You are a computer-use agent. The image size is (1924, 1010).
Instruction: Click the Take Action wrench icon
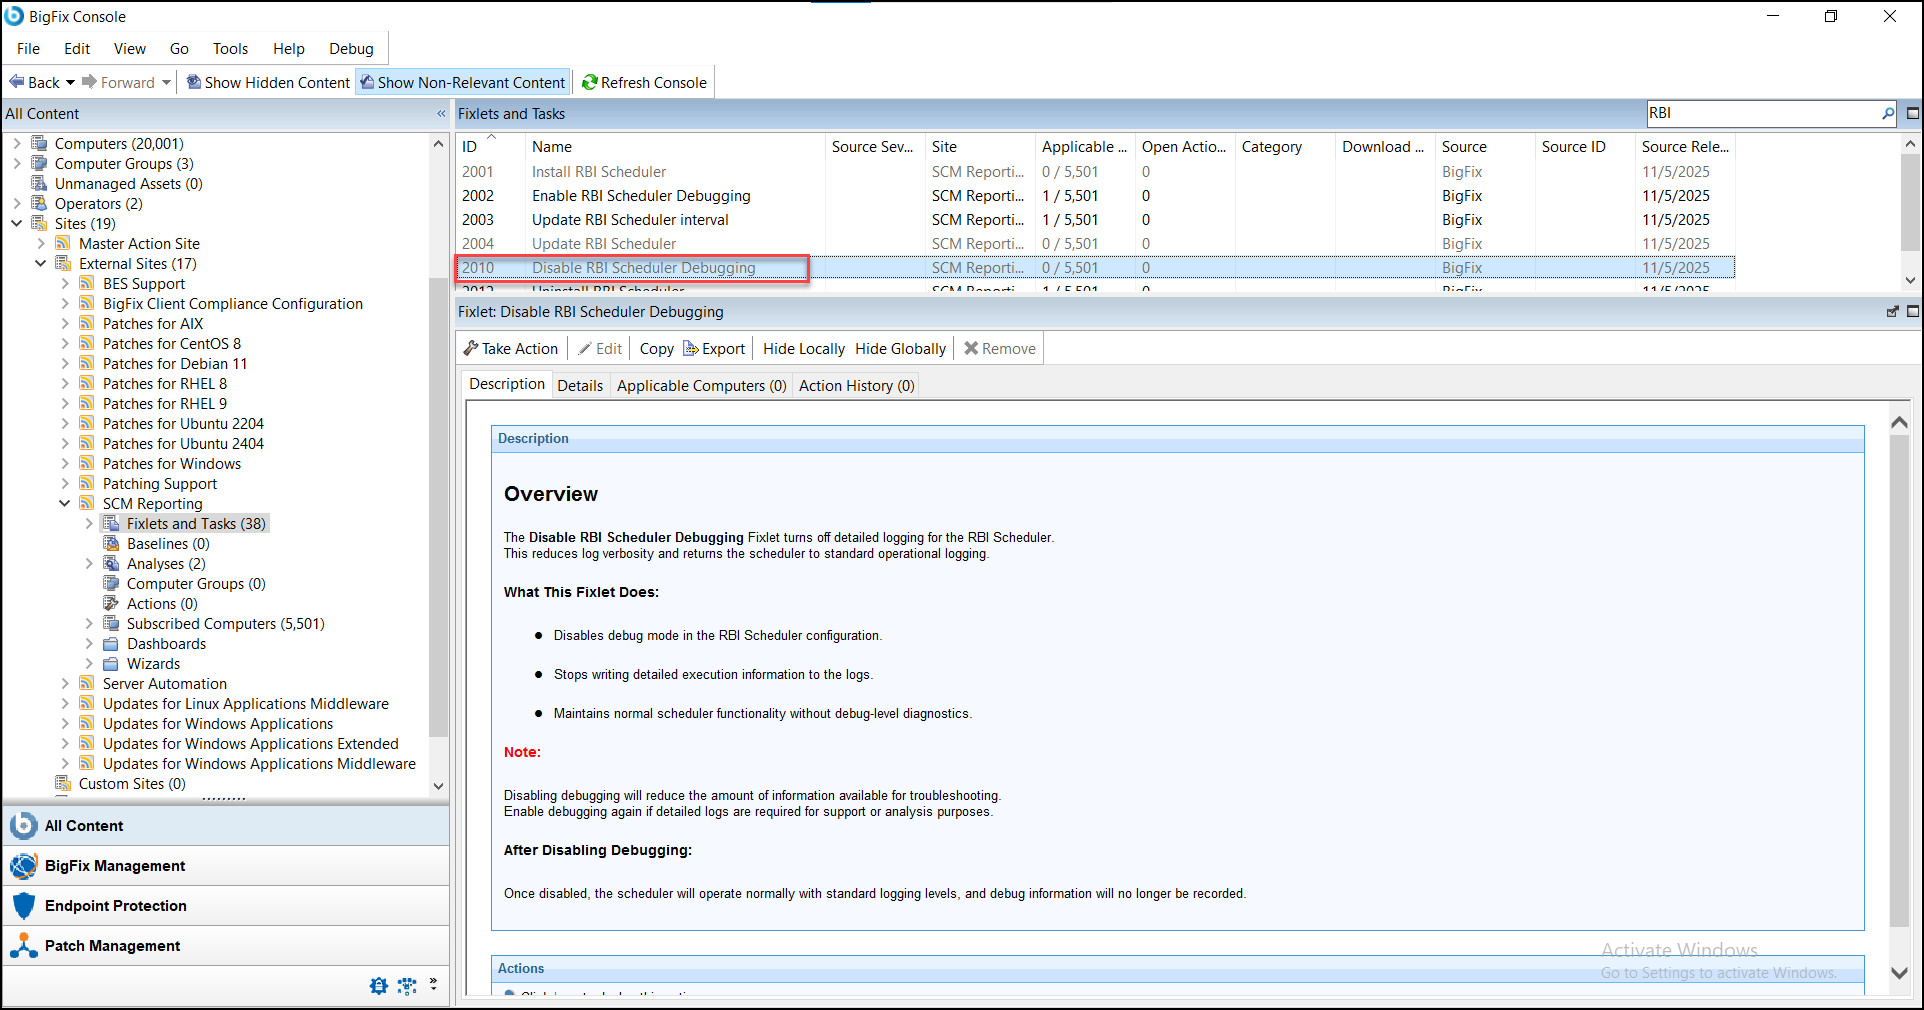pos(471,348)
